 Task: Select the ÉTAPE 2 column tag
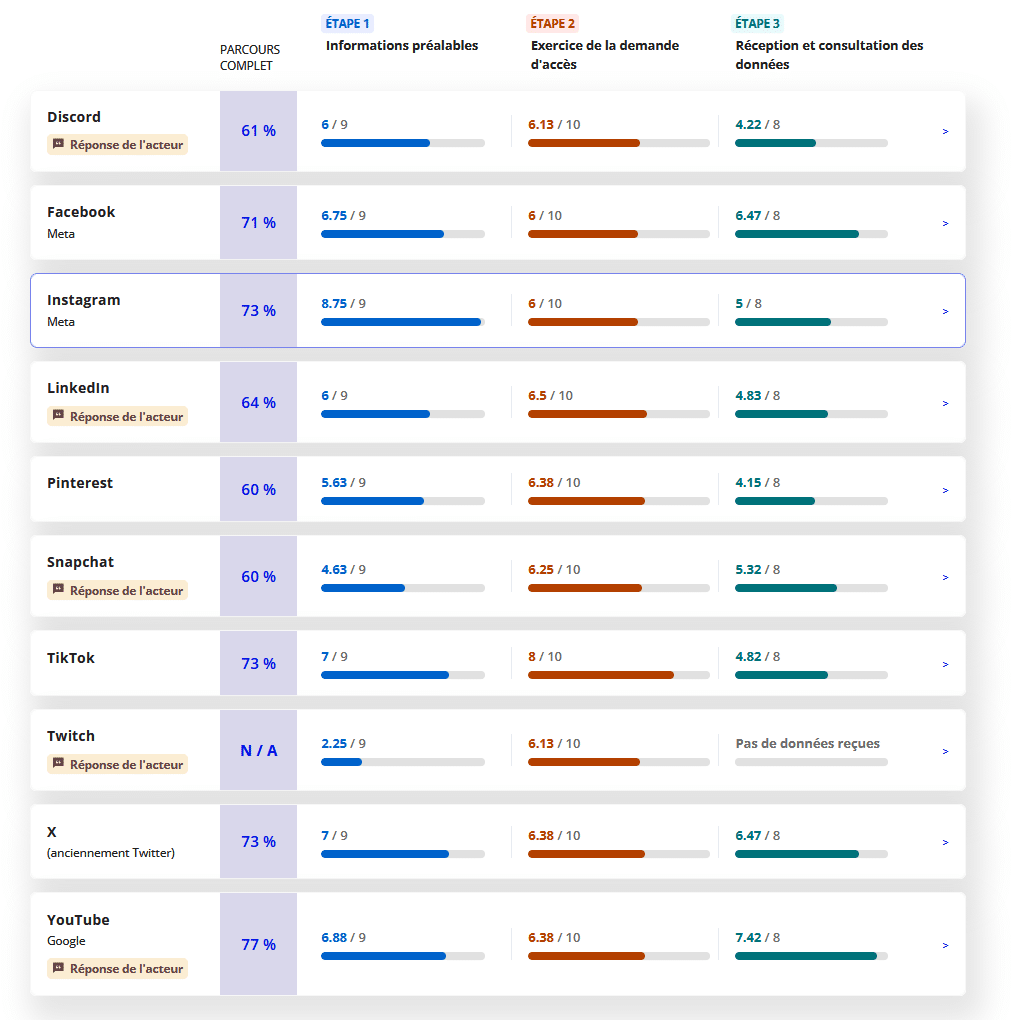pos(553,23)
